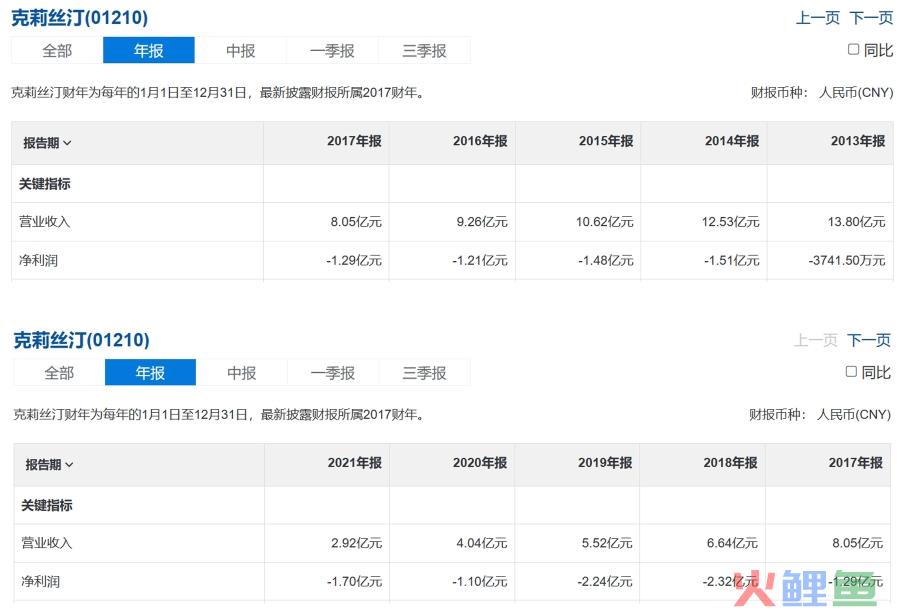Select net profit value -1.10亿元
The image size is (901, 612).
pos(480,582)
